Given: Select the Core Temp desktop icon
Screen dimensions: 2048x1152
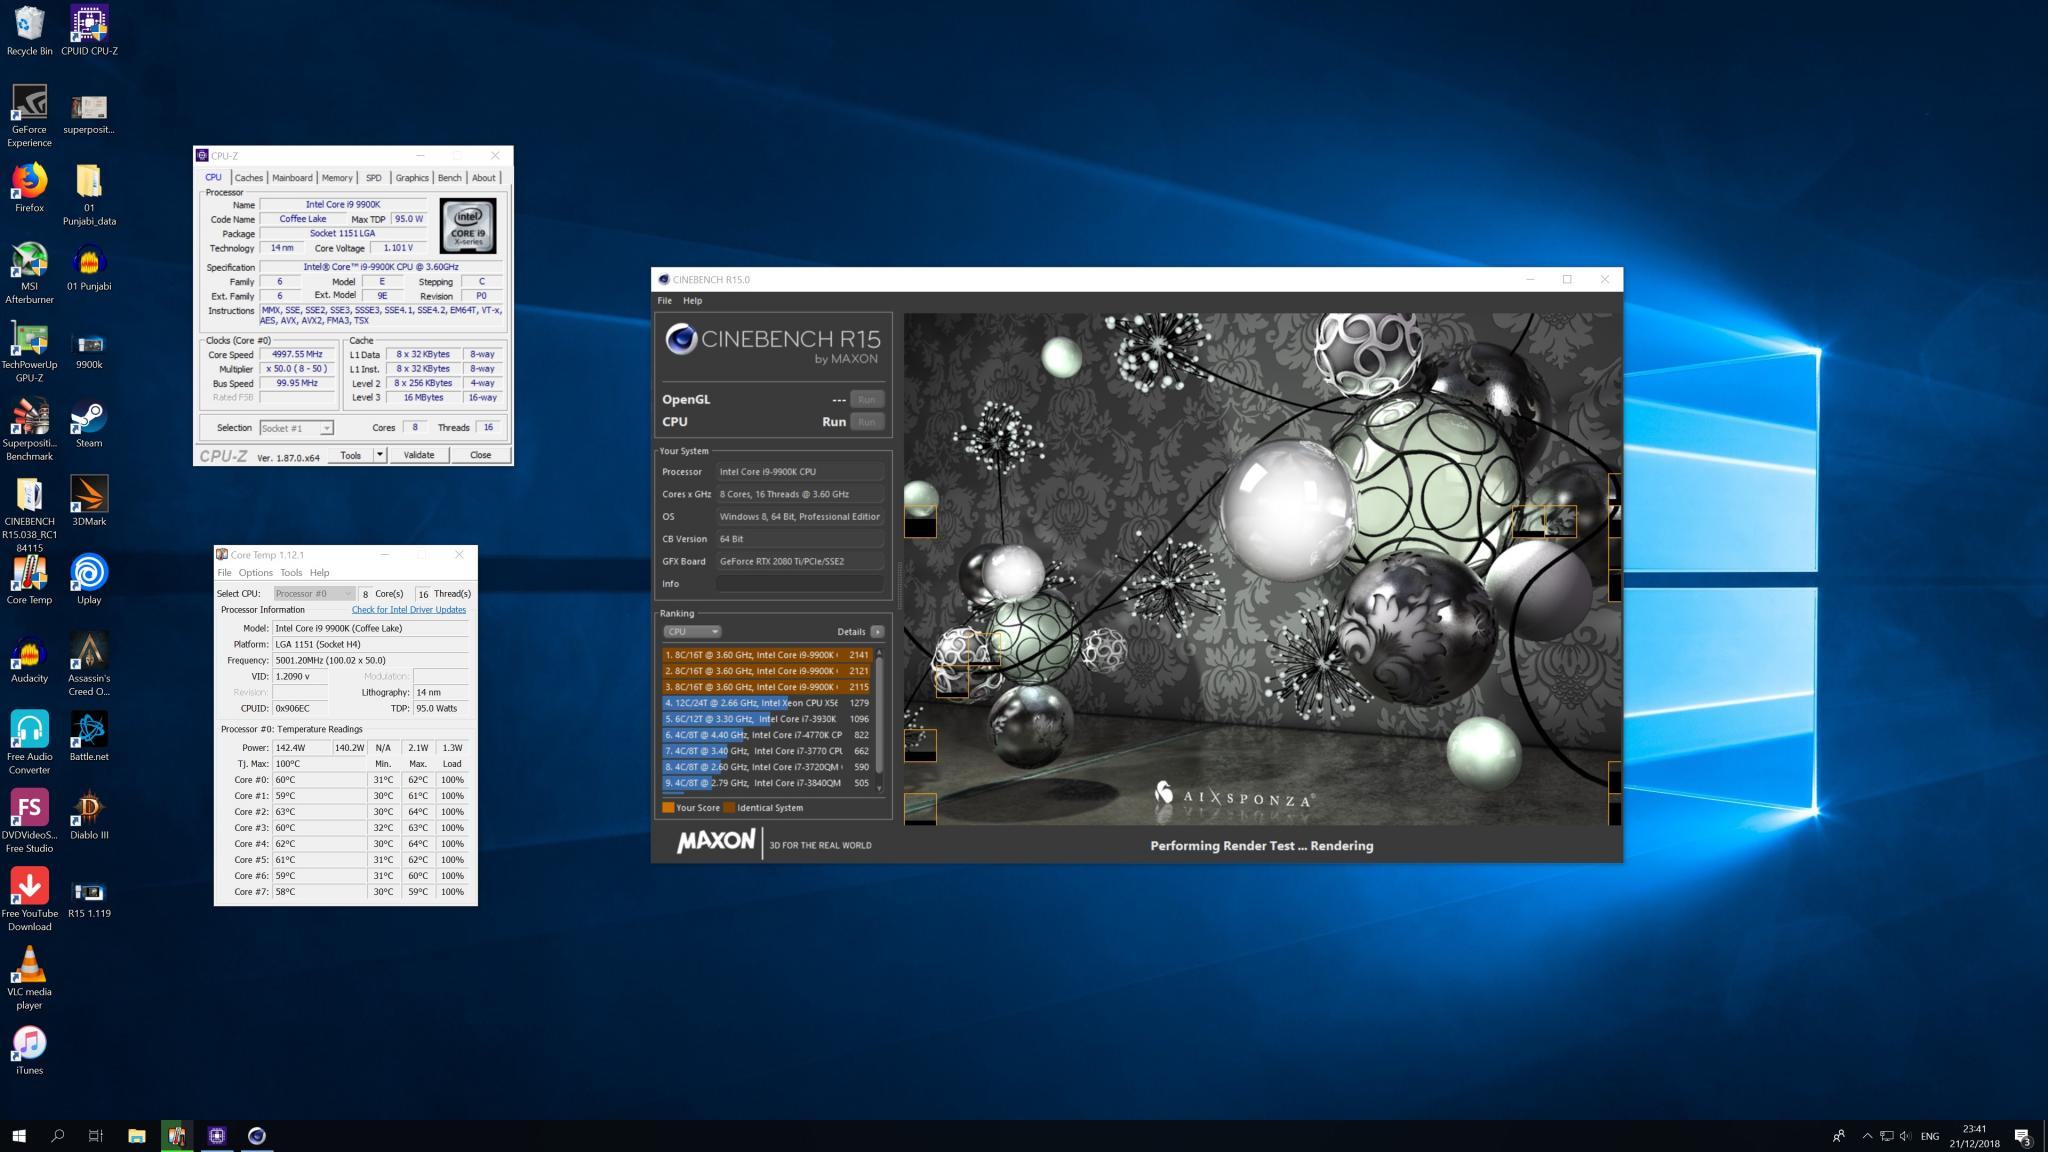Looking at the screenshot, I should (29, 580).
